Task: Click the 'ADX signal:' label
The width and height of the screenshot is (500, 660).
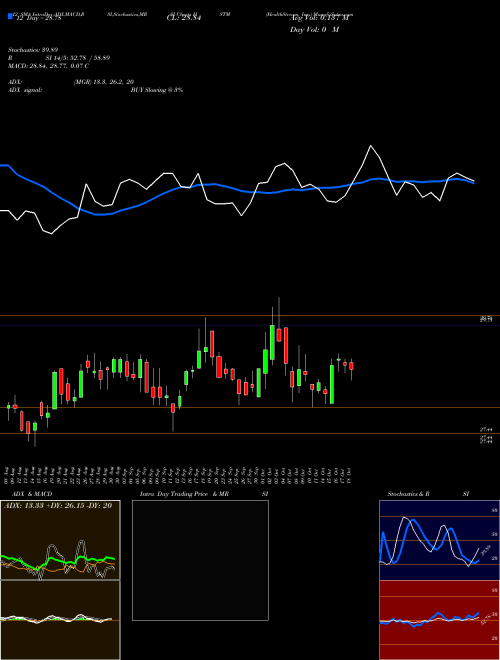Action: (x=25, y=90)
